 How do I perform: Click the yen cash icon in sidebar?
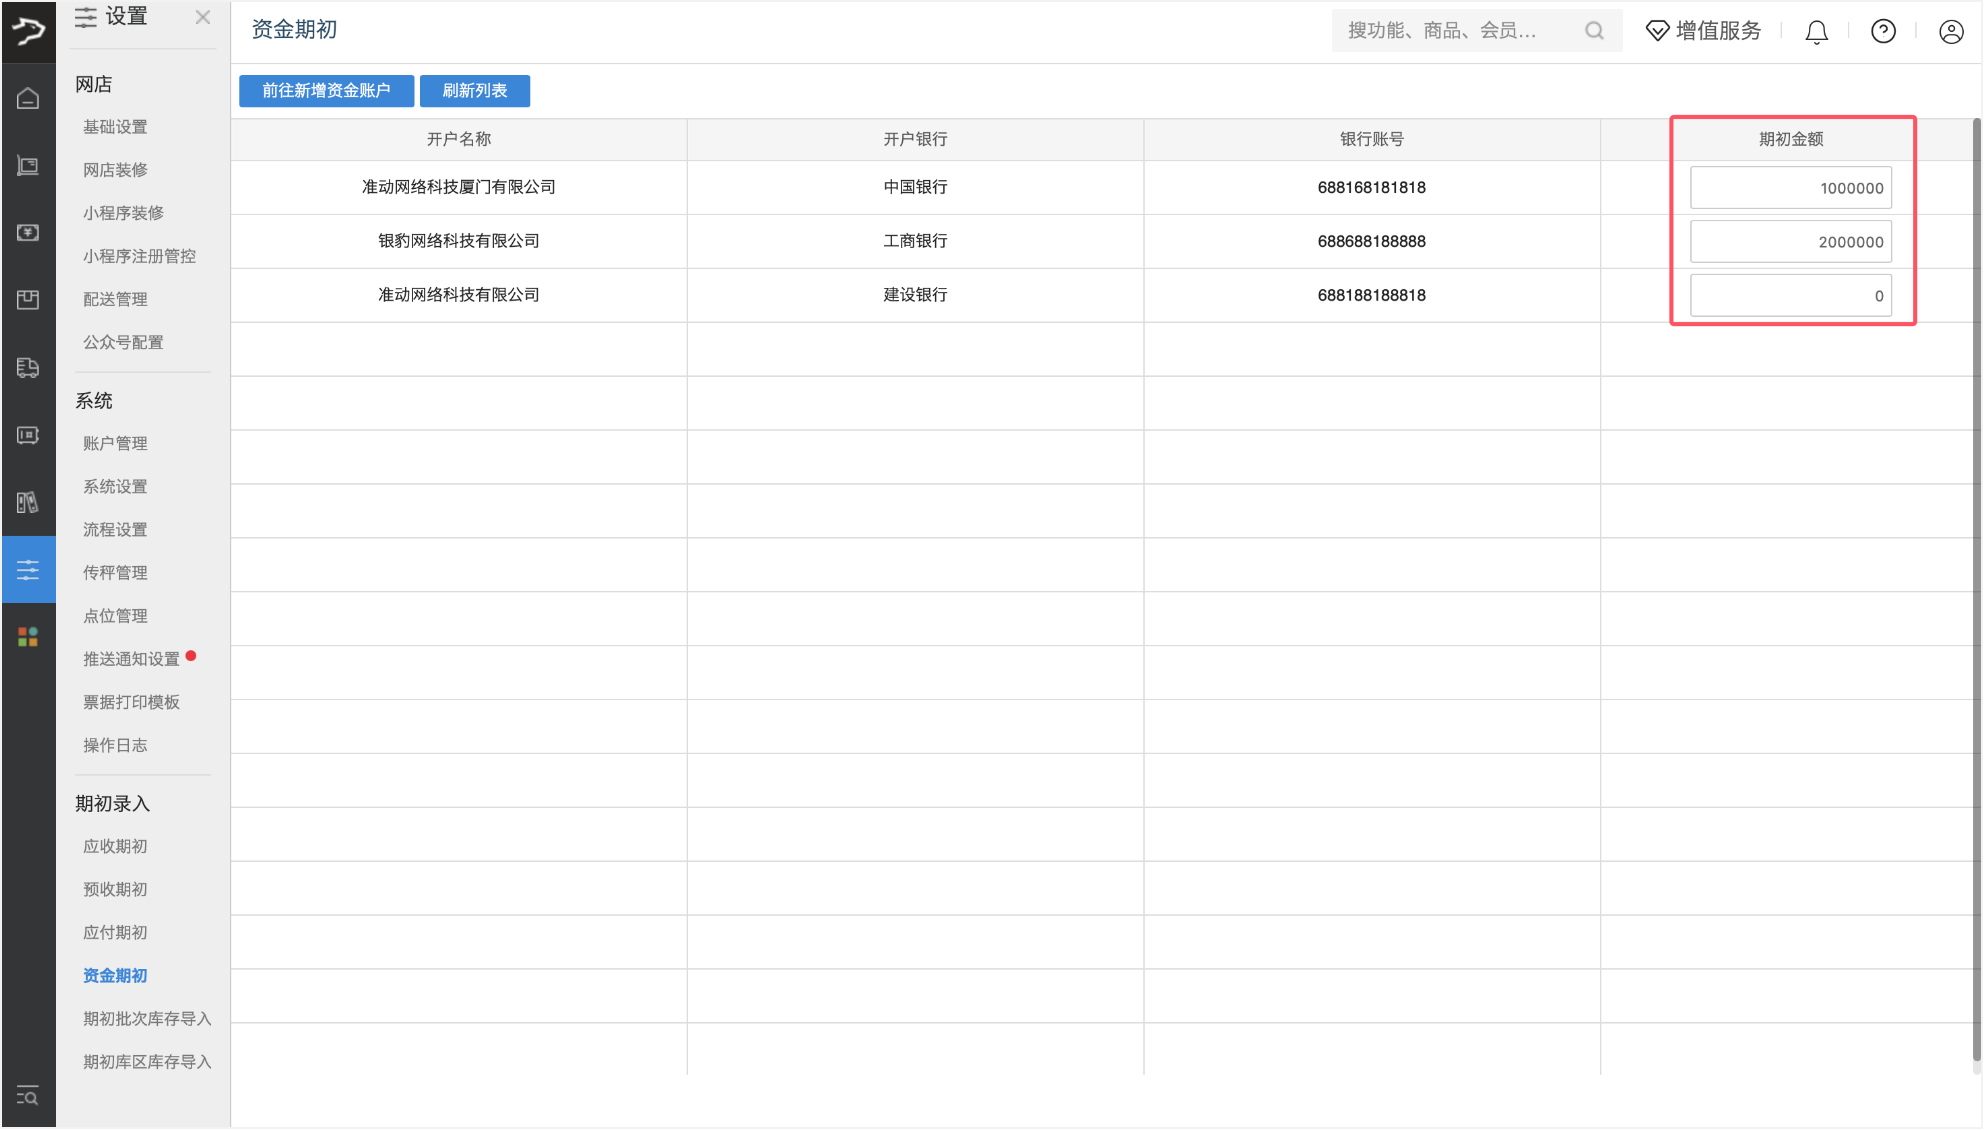click(28, 232)
